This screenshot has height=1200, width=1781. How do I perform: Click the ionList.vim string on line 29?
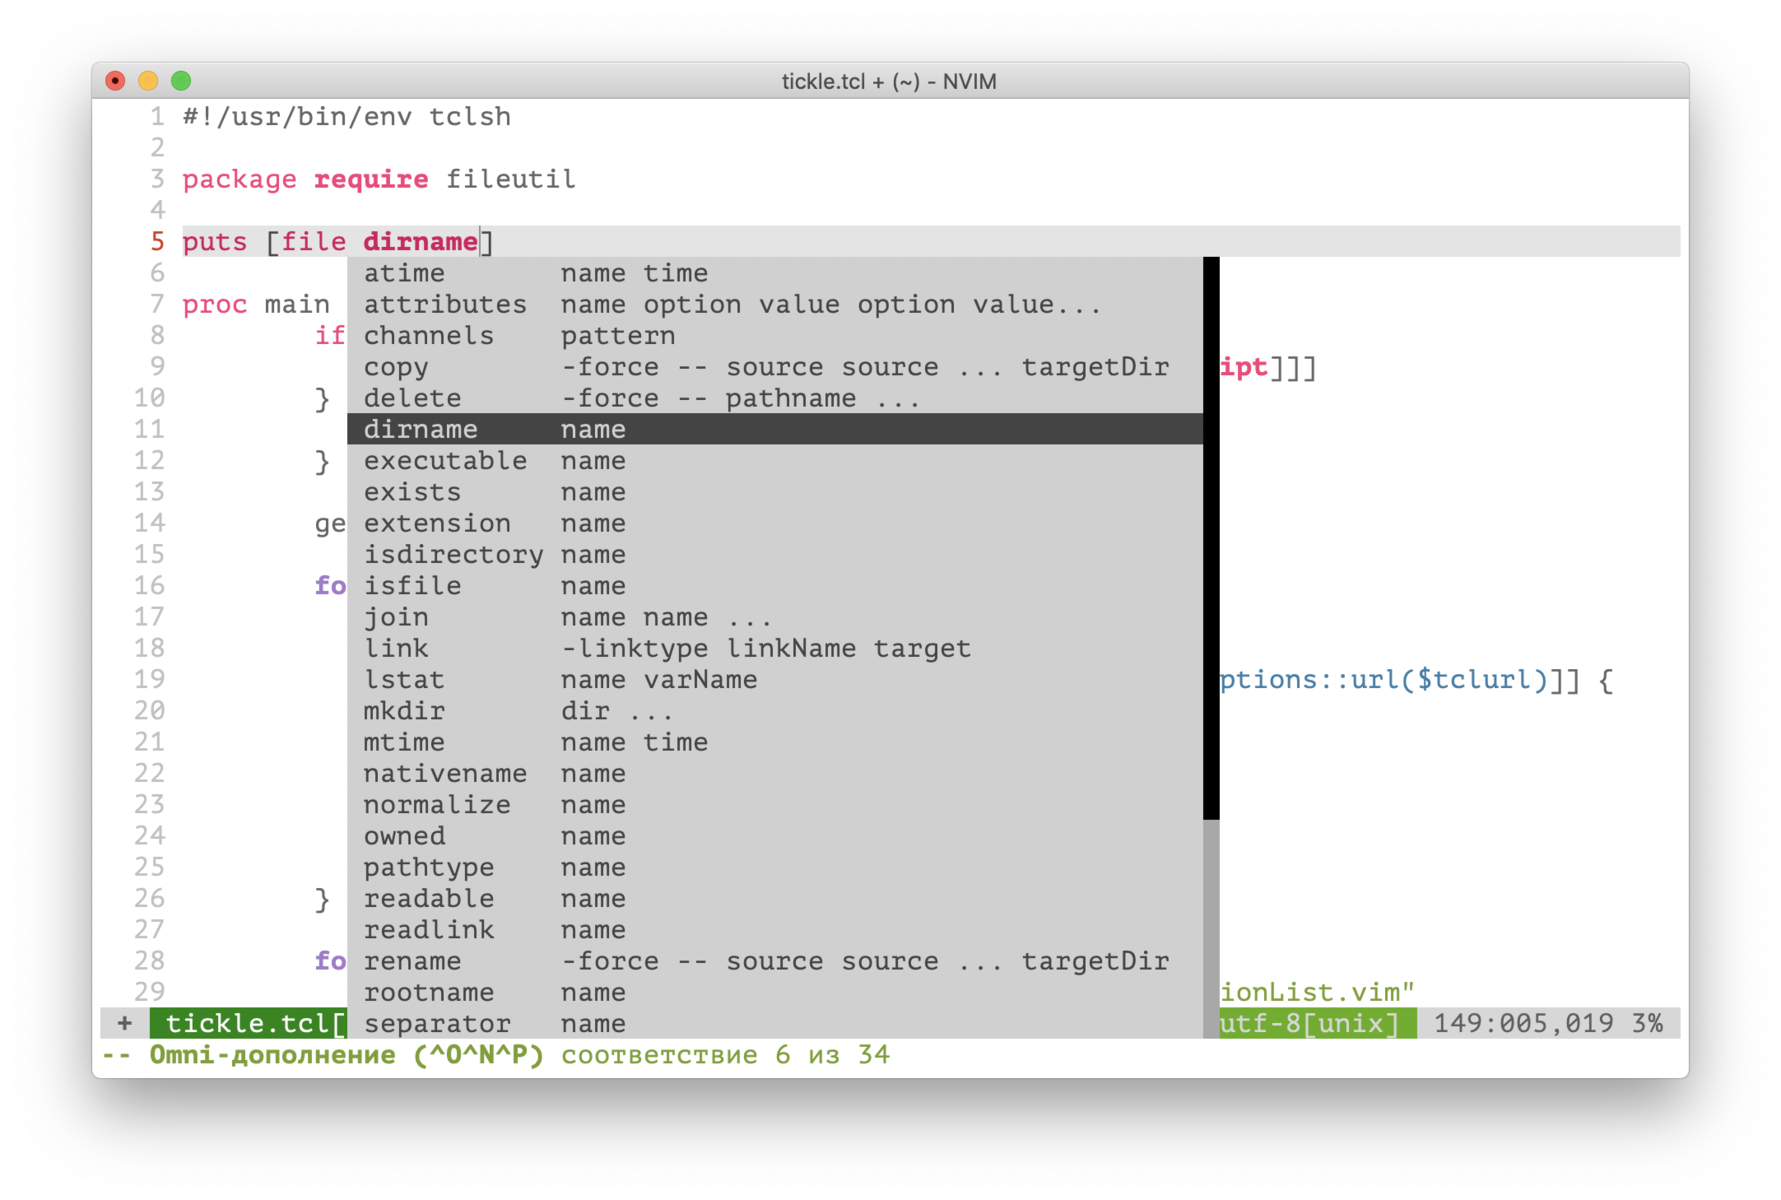(x=1317, y=992)
